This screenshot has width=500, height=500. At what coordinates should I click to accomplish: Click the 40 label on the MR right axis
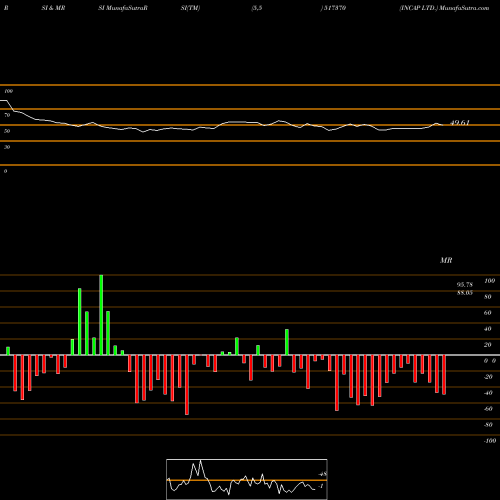click(488, 329)
